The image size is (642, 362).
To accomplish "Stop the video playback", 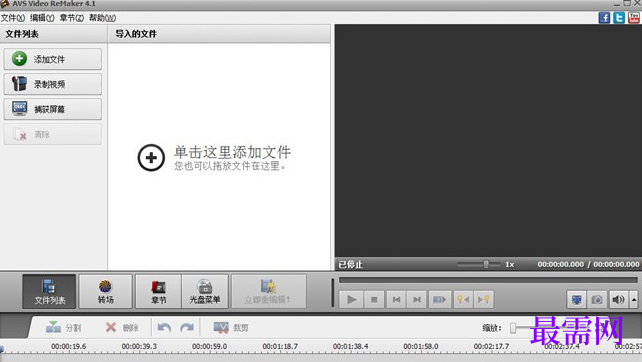I will click(x=374, y=300).
